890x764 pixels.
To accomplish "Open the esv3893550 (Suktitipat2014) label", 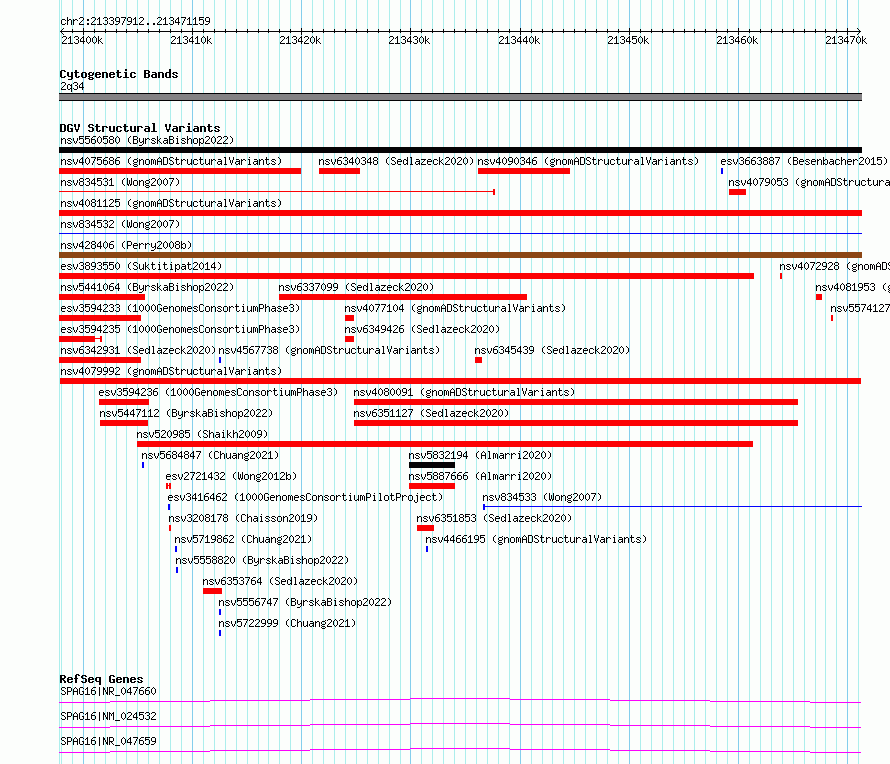I will tap(141, 266).
